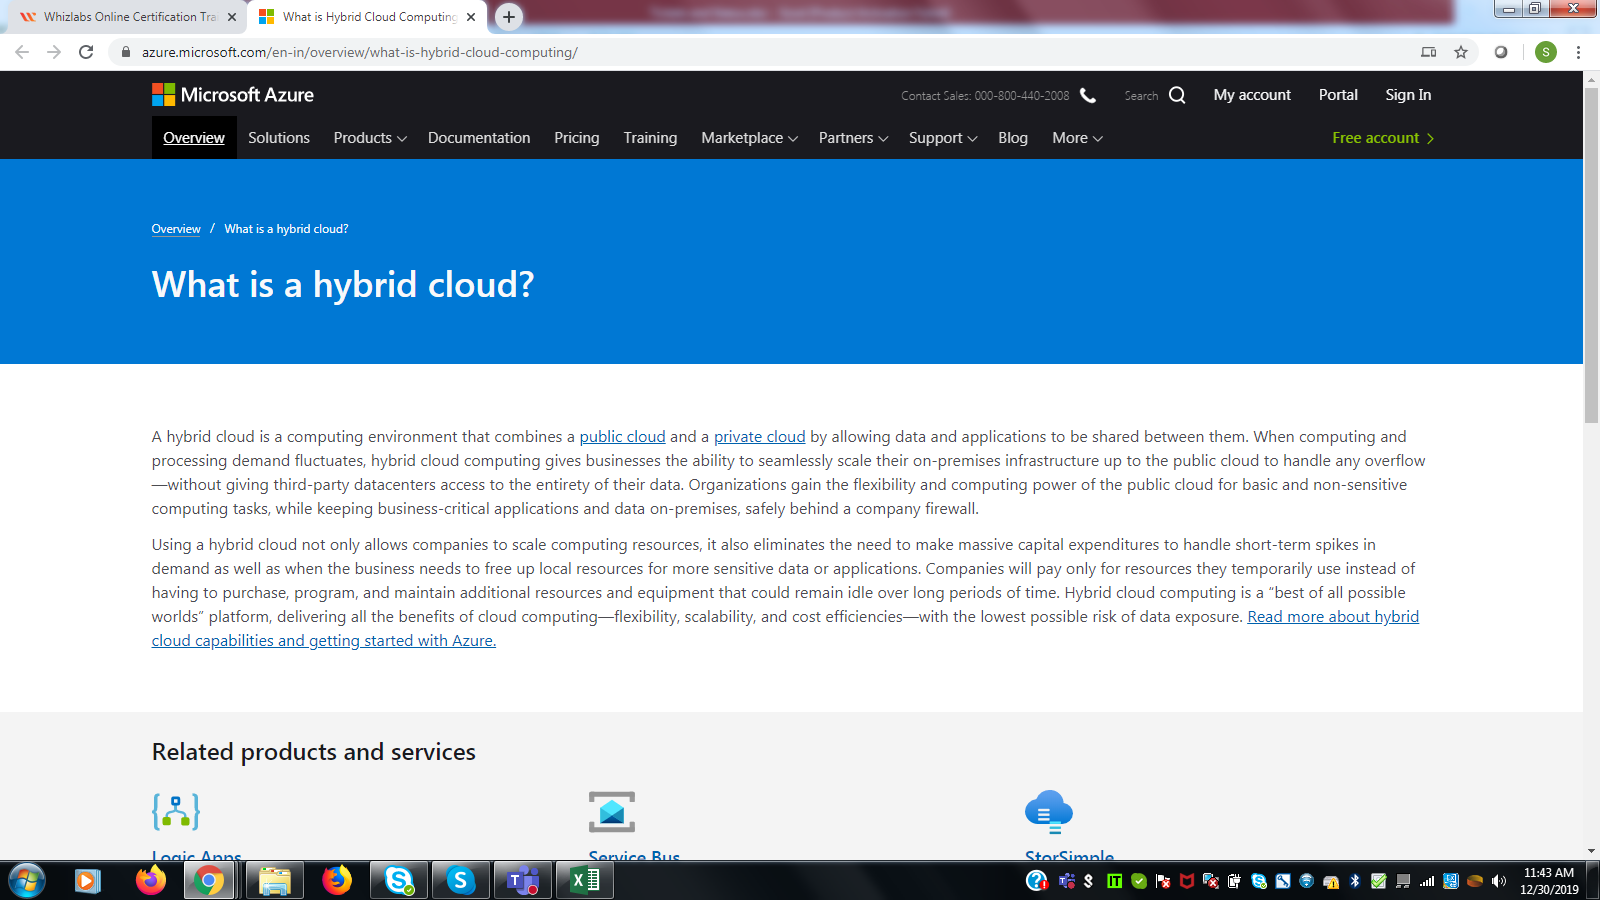
Task: Click the Bluetooth icon in system tray
Action: click(x=1355, y=881)
